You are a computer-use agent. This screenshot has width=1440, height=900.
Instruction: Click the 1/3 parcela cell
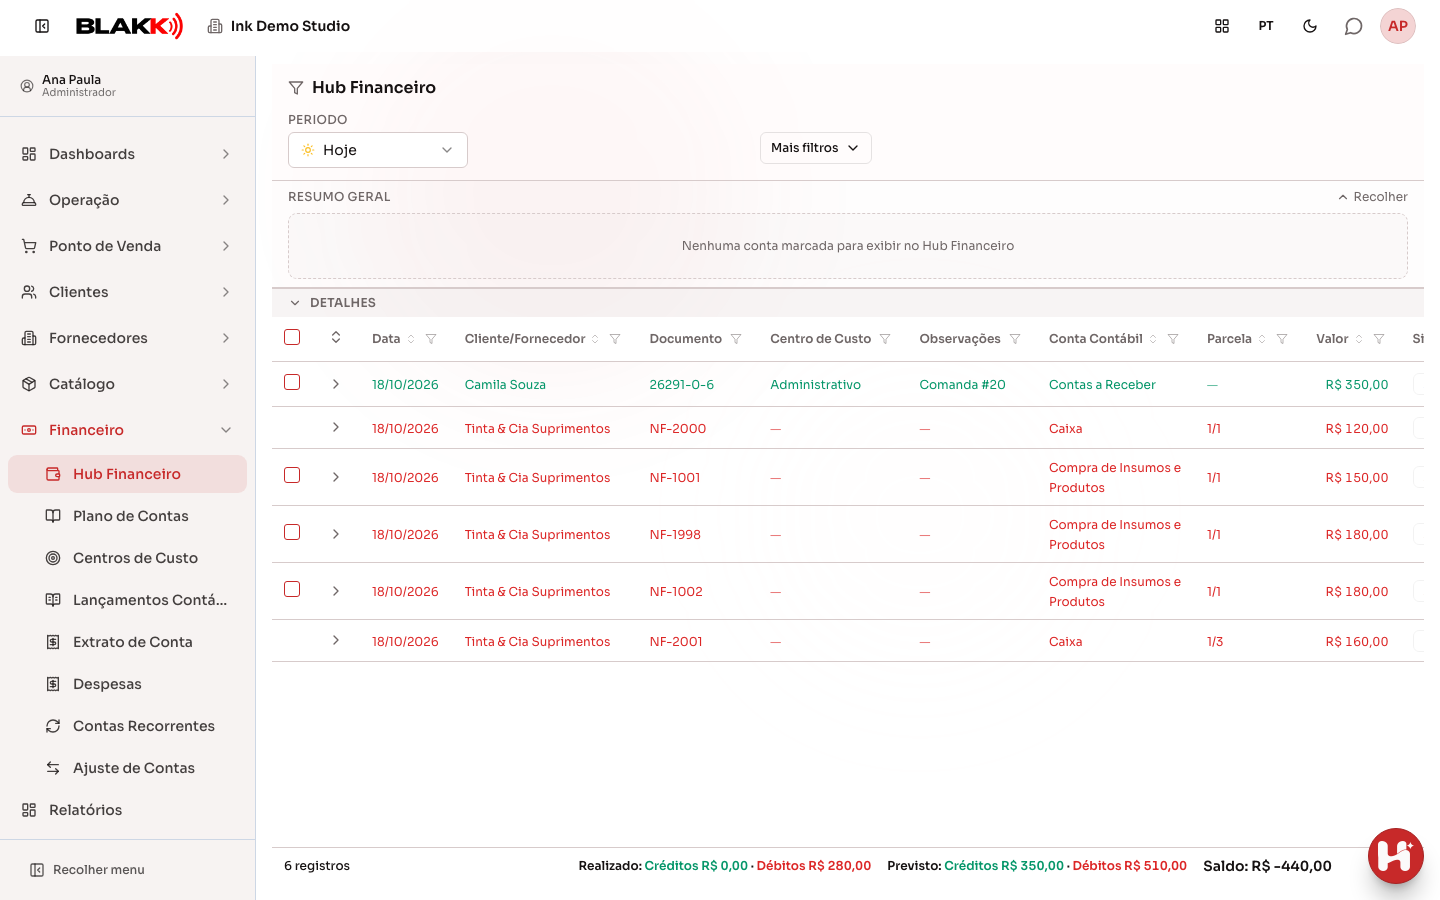click(1215, 642)
